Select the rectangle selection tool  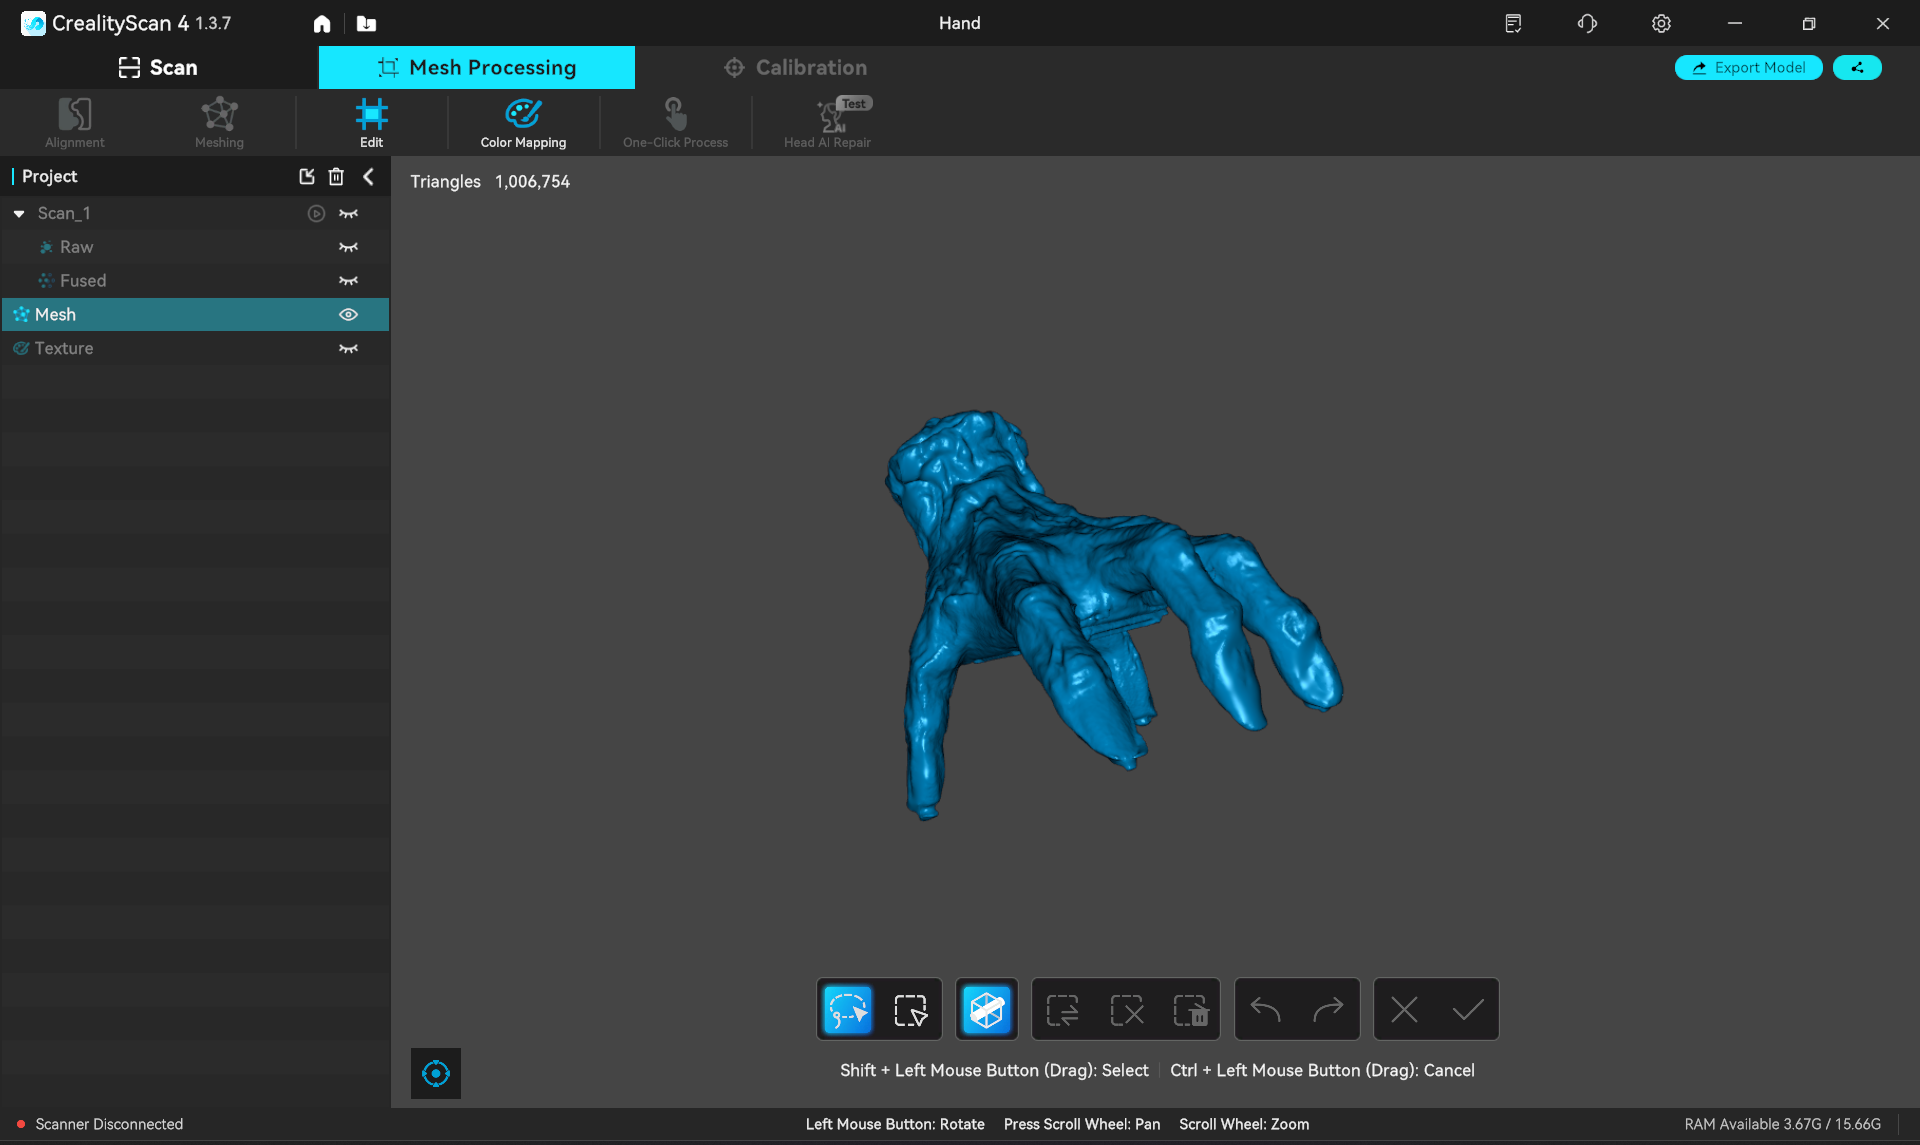click(910, 1010)
